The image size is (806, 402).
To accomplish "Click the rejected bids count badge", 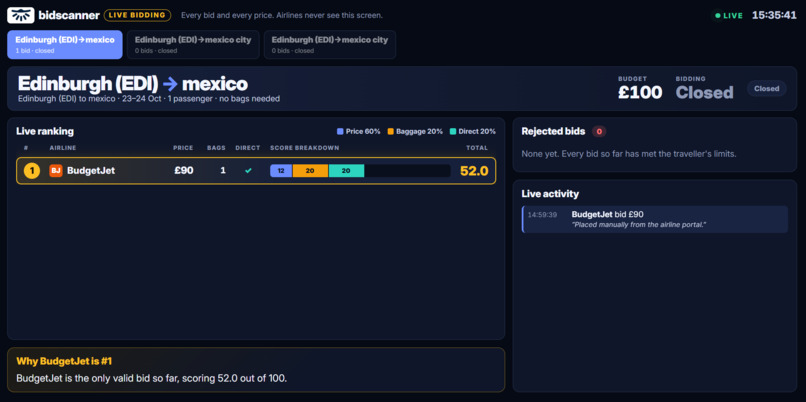I will (x=599, y=132).
